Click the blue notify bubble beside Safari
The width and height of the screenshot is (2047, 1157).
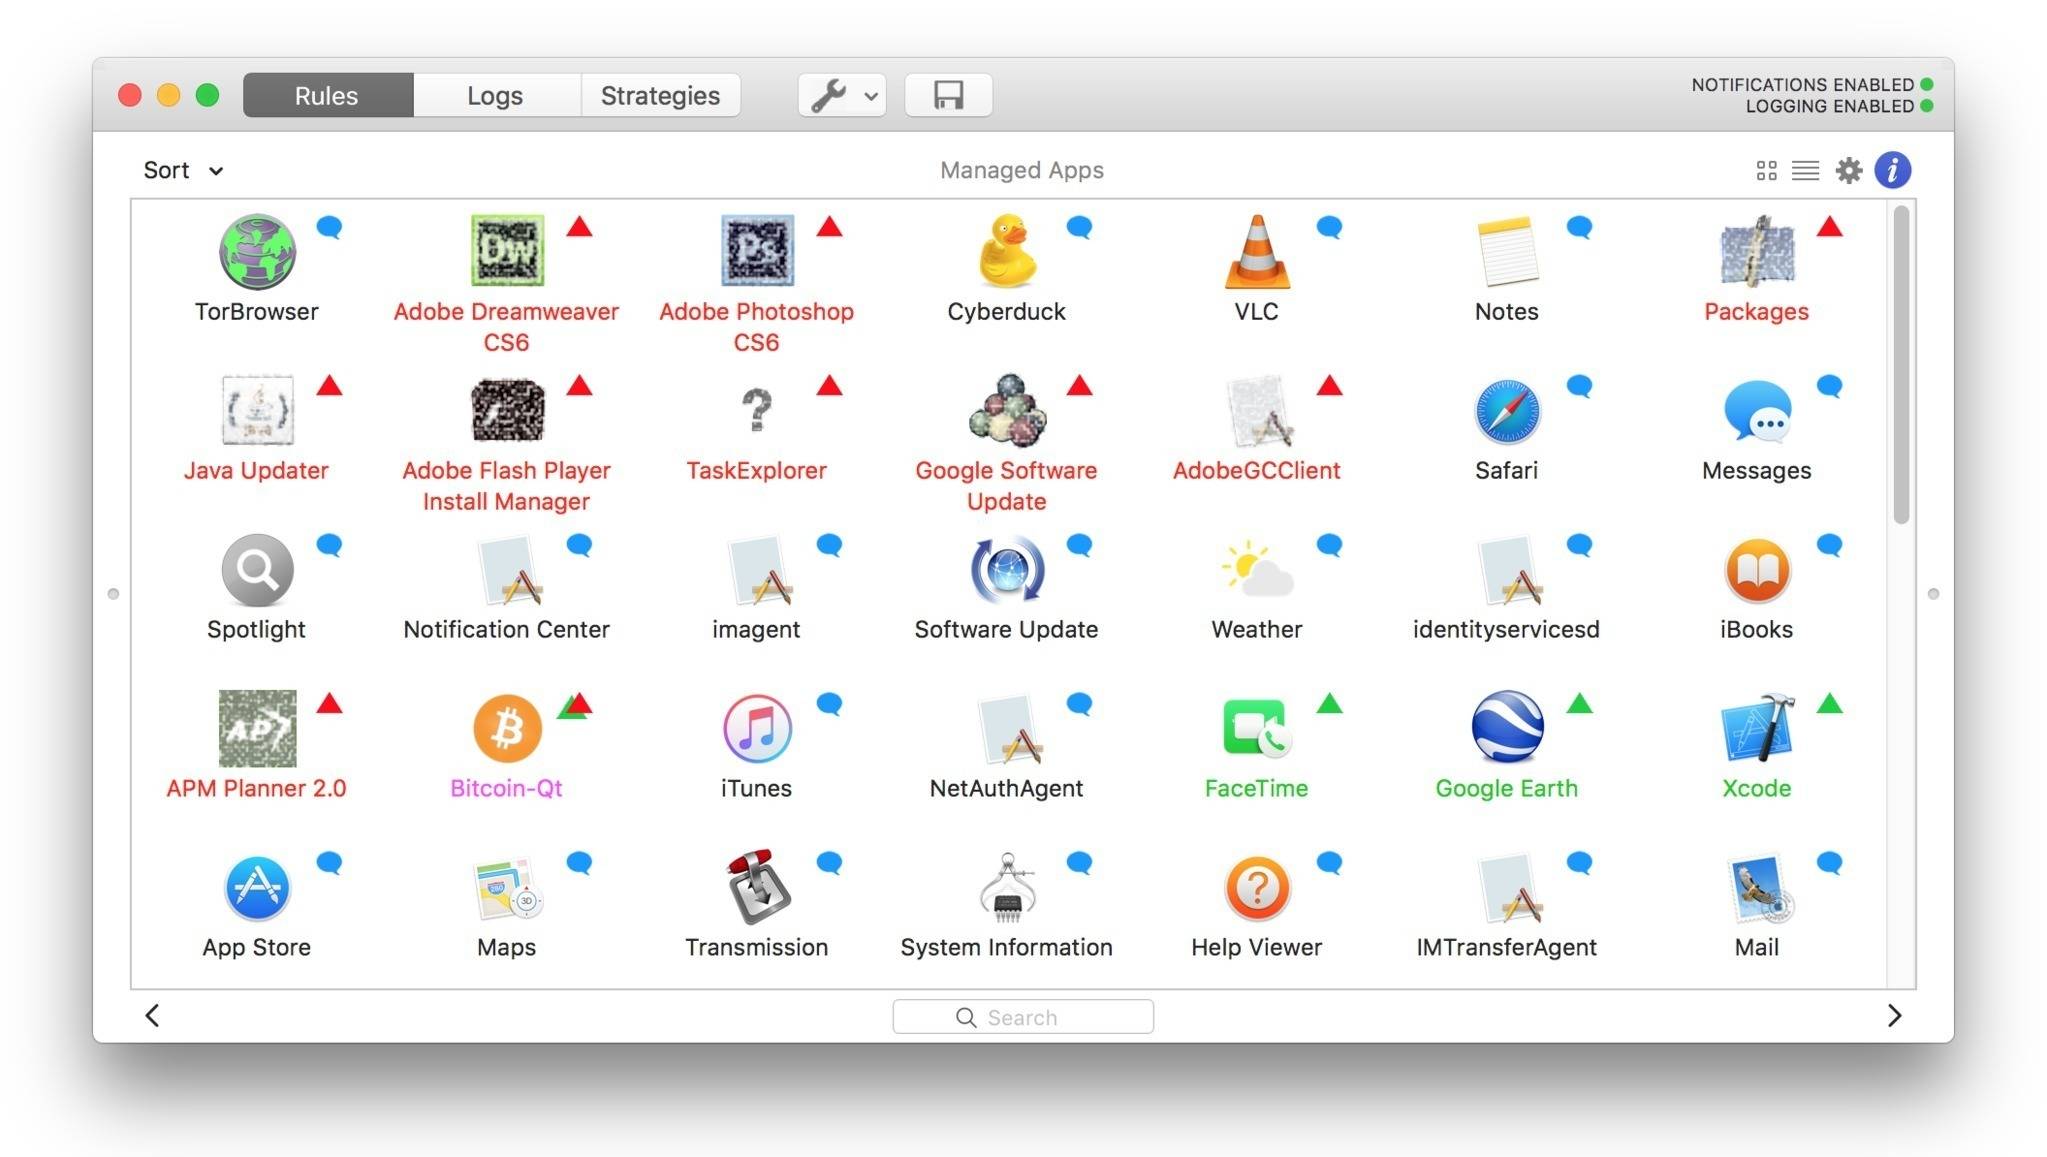pos(1579,385)
